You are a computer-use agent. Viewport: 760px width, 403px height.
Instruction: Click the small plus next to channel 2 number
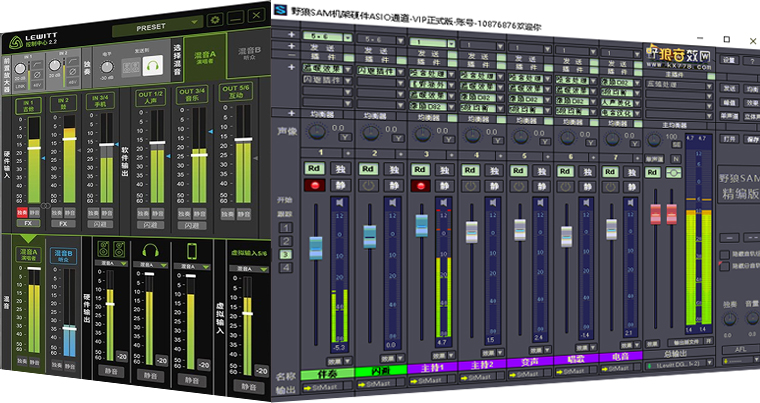(400, 154)
